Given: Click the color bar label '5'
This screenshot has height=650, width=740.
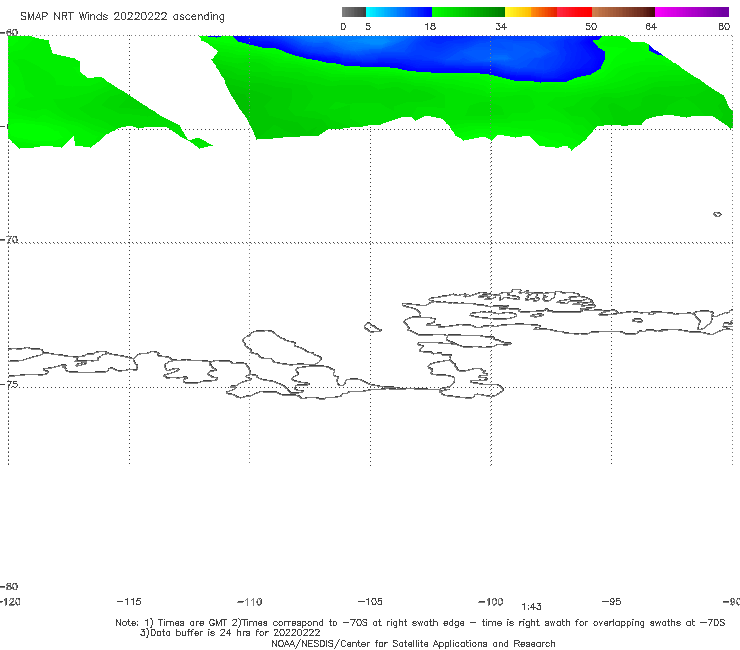Looking at the screenshot, I should point(368,26).
